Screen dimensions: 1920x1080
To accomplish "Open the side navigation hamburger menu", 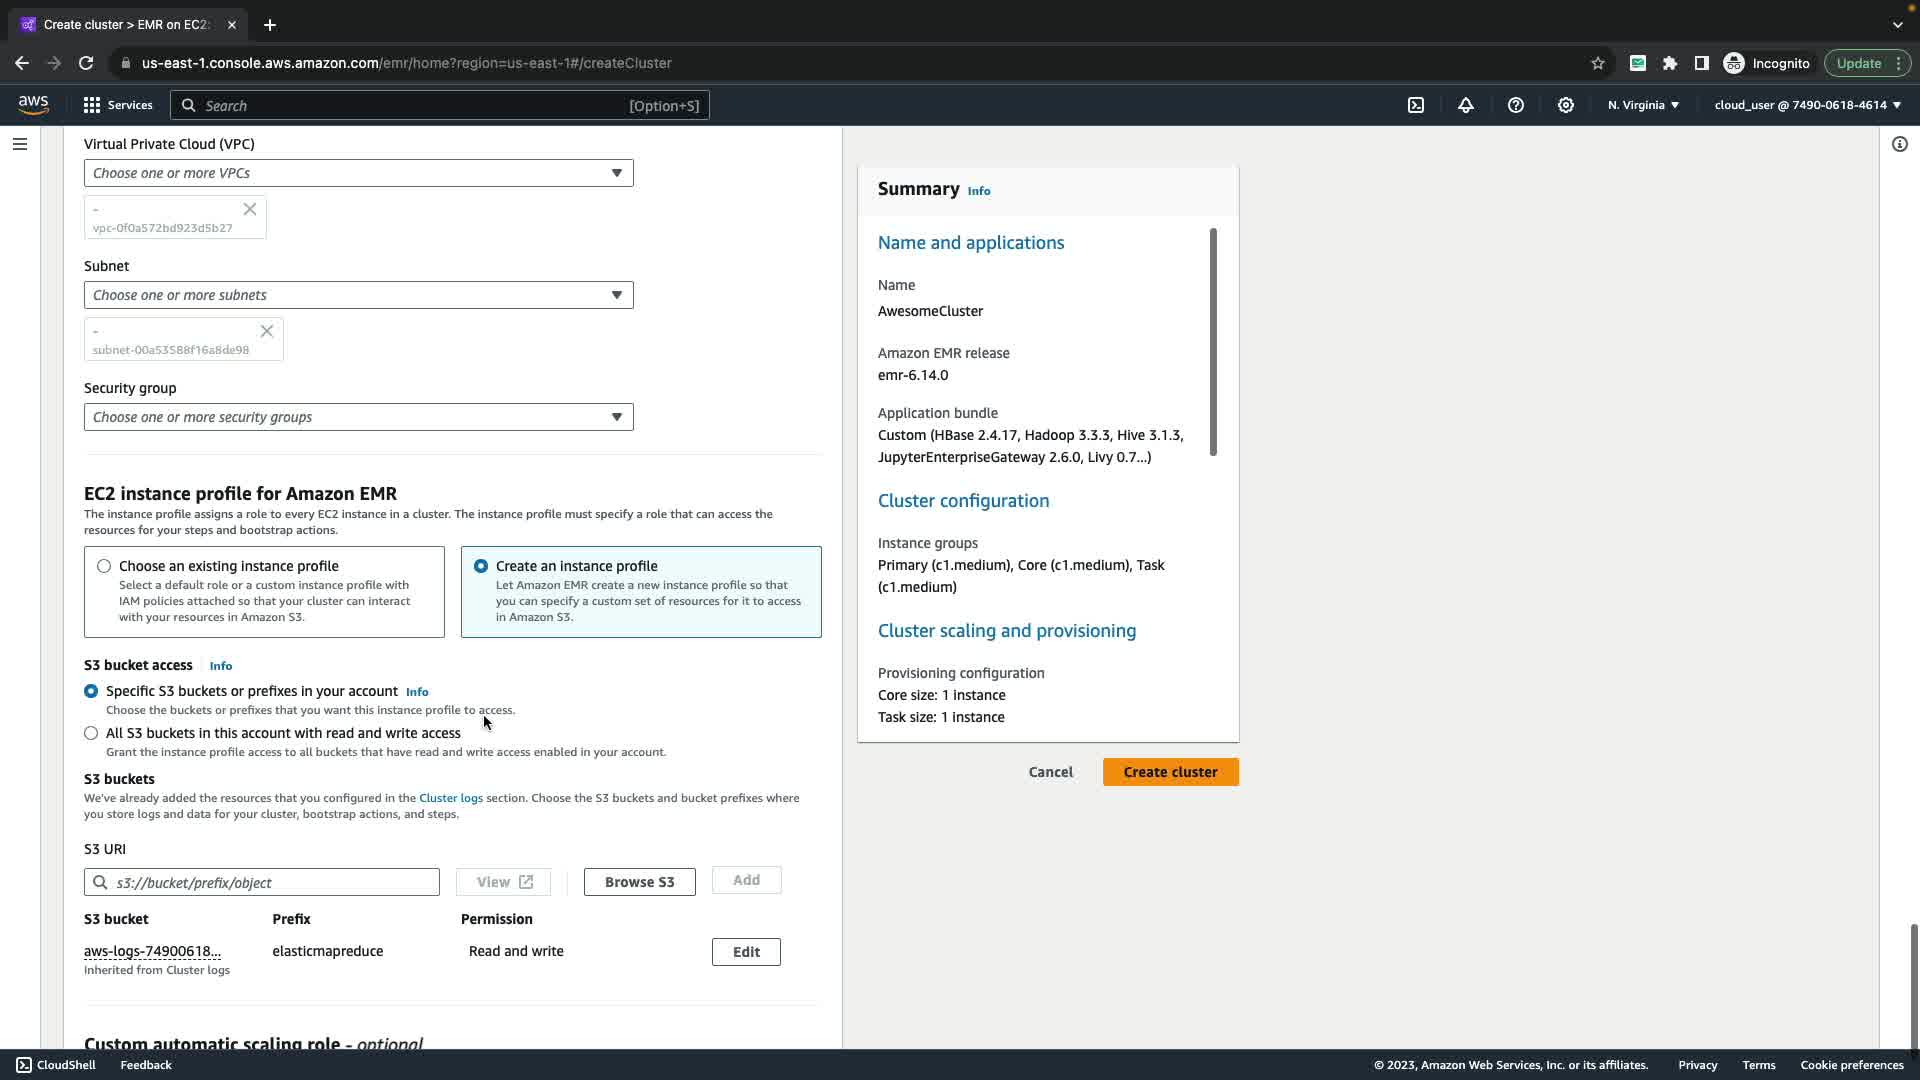I will click(x=19, y=144).
